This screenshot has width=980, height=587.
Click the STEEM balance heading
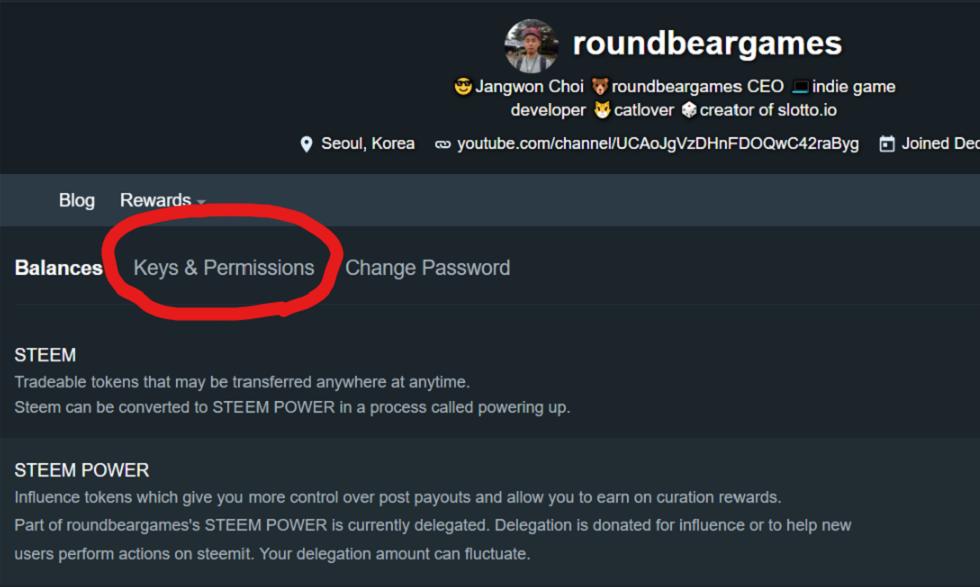click(45, 355)
